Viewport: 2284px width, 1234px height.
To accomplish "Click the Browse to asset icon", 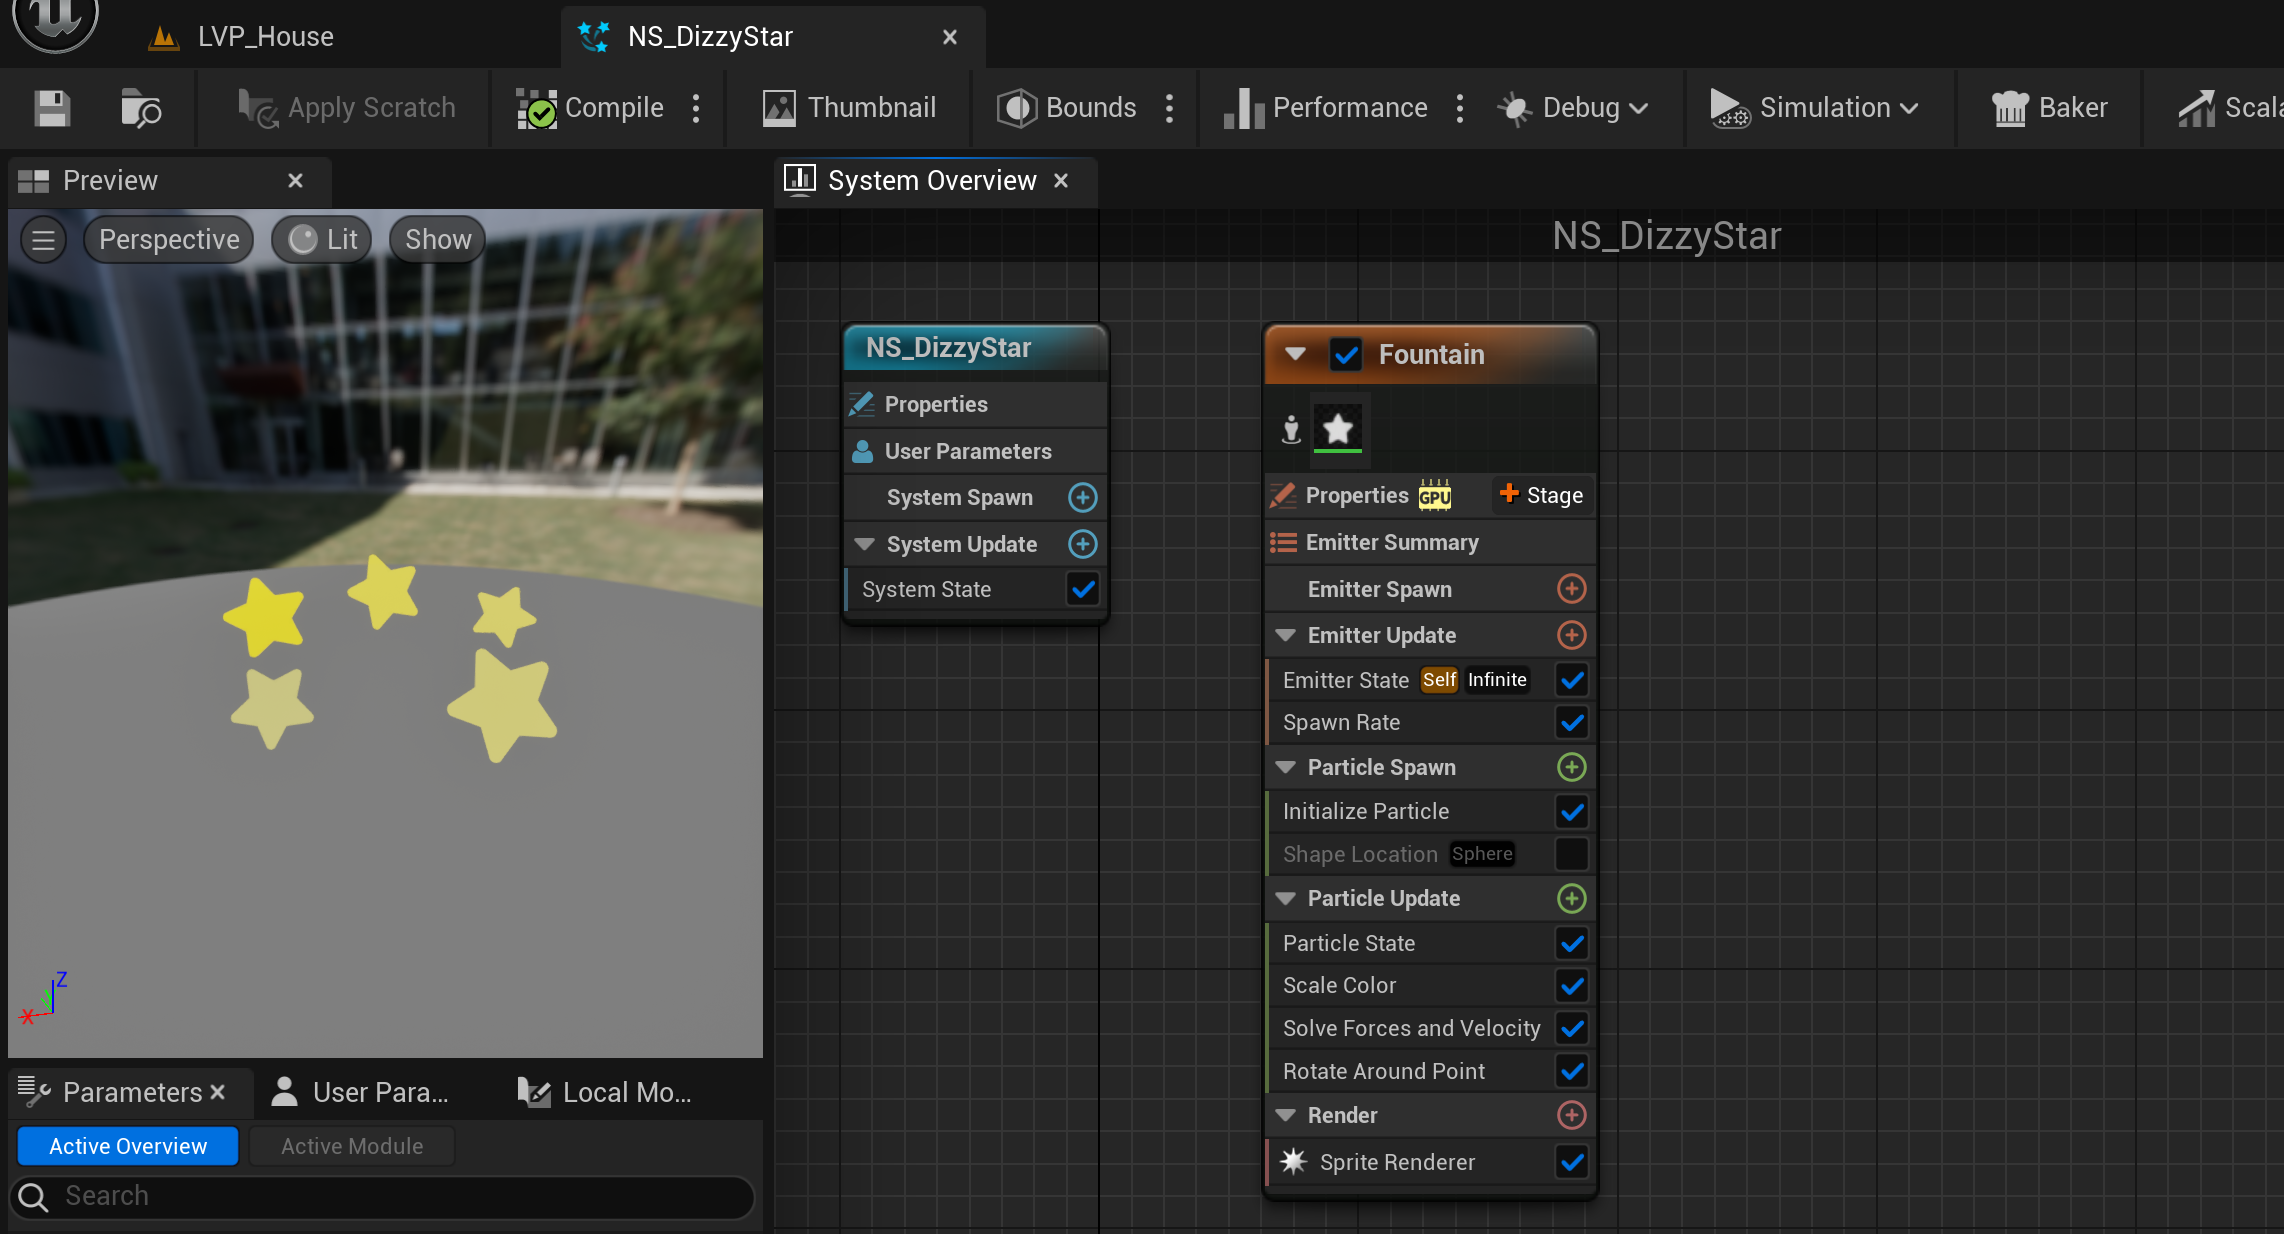I will (x=140, y=108).
